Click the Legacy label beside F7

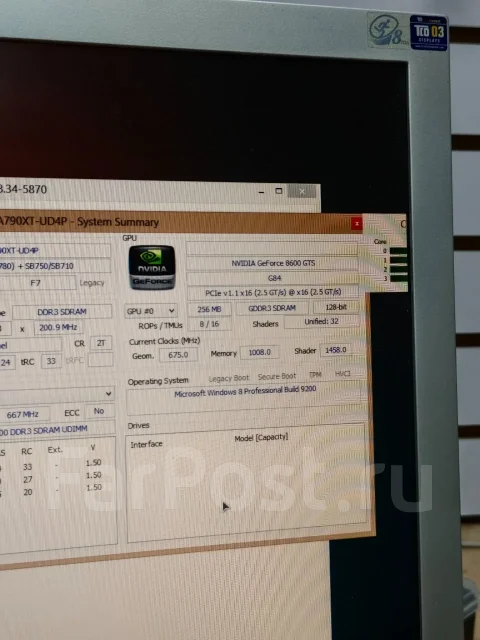[92, 282]
